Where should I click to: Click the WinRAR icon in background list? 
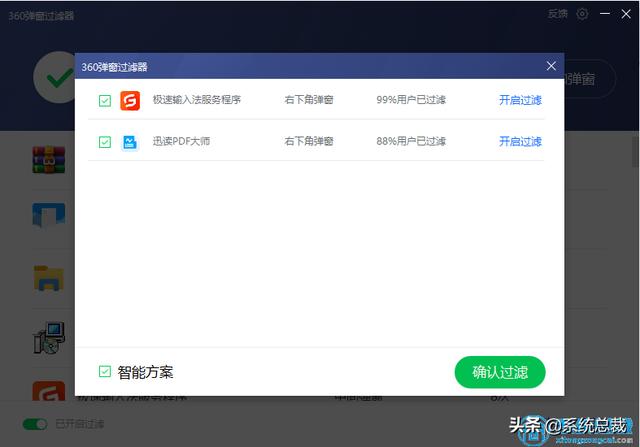coord(49,160)
